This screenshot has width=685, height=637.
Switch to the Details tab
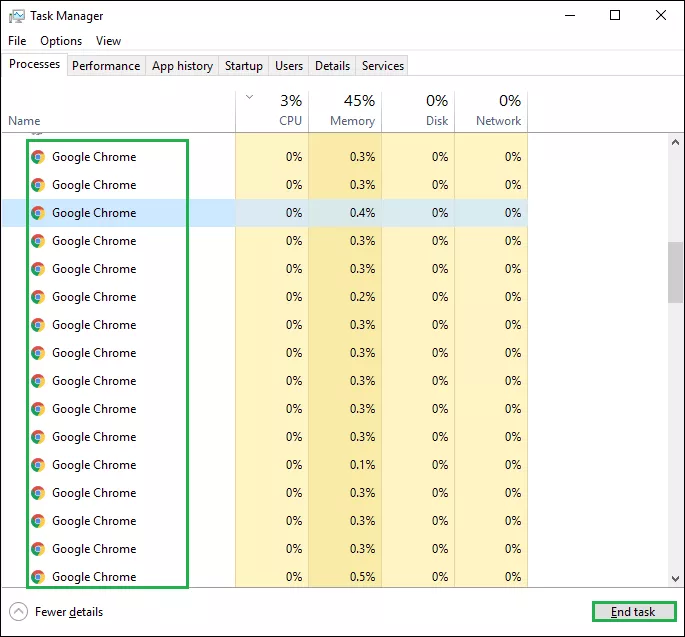coord(332,66)
